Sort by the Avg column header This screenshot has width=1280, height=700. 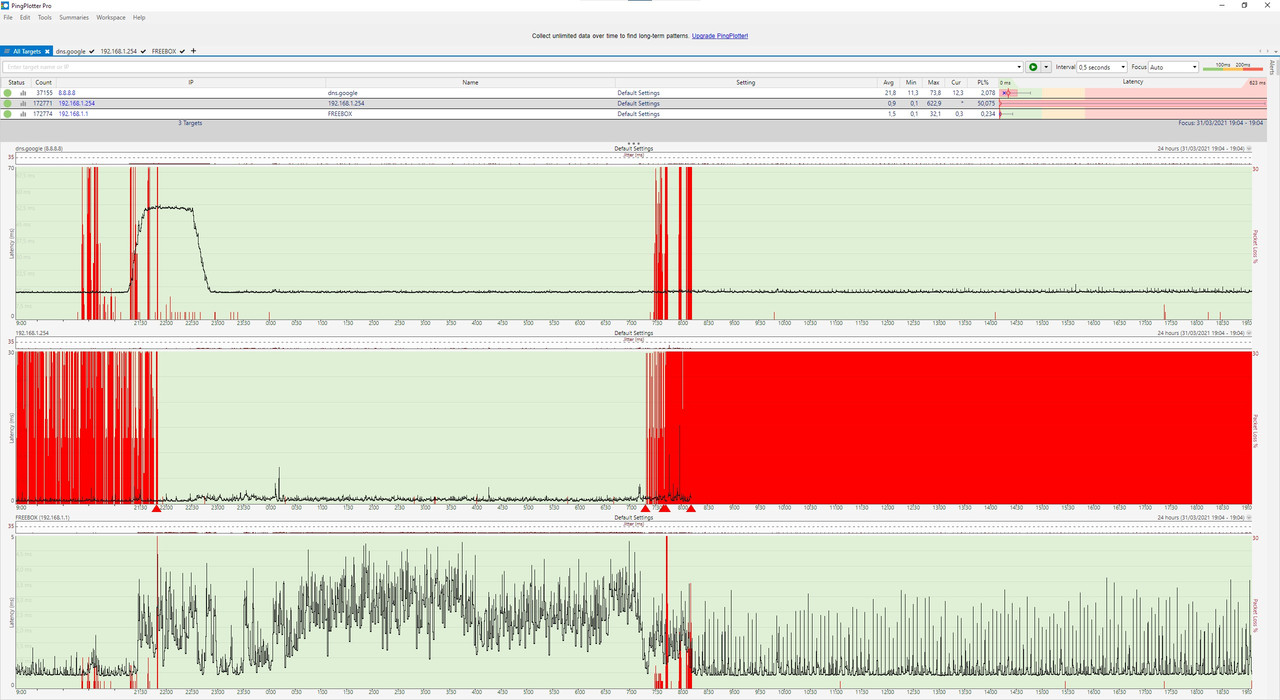pyautogui.click(x=889, y=82)
